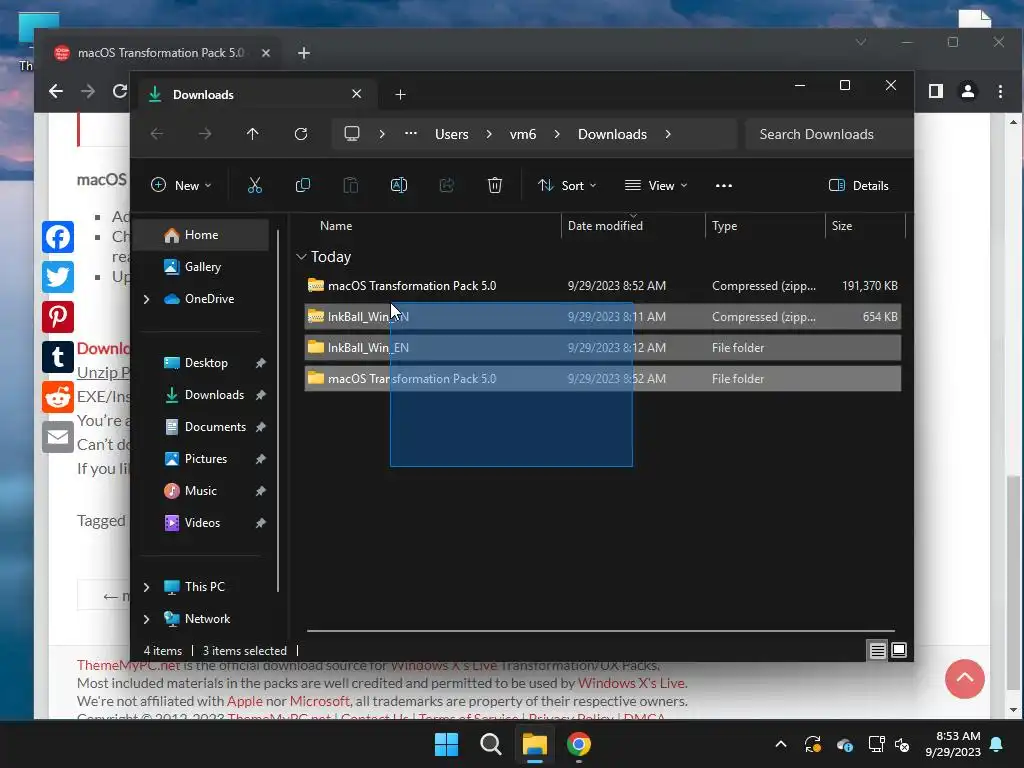Click the Delete trash can icon

pyautogui.click(x=495, y=185)
